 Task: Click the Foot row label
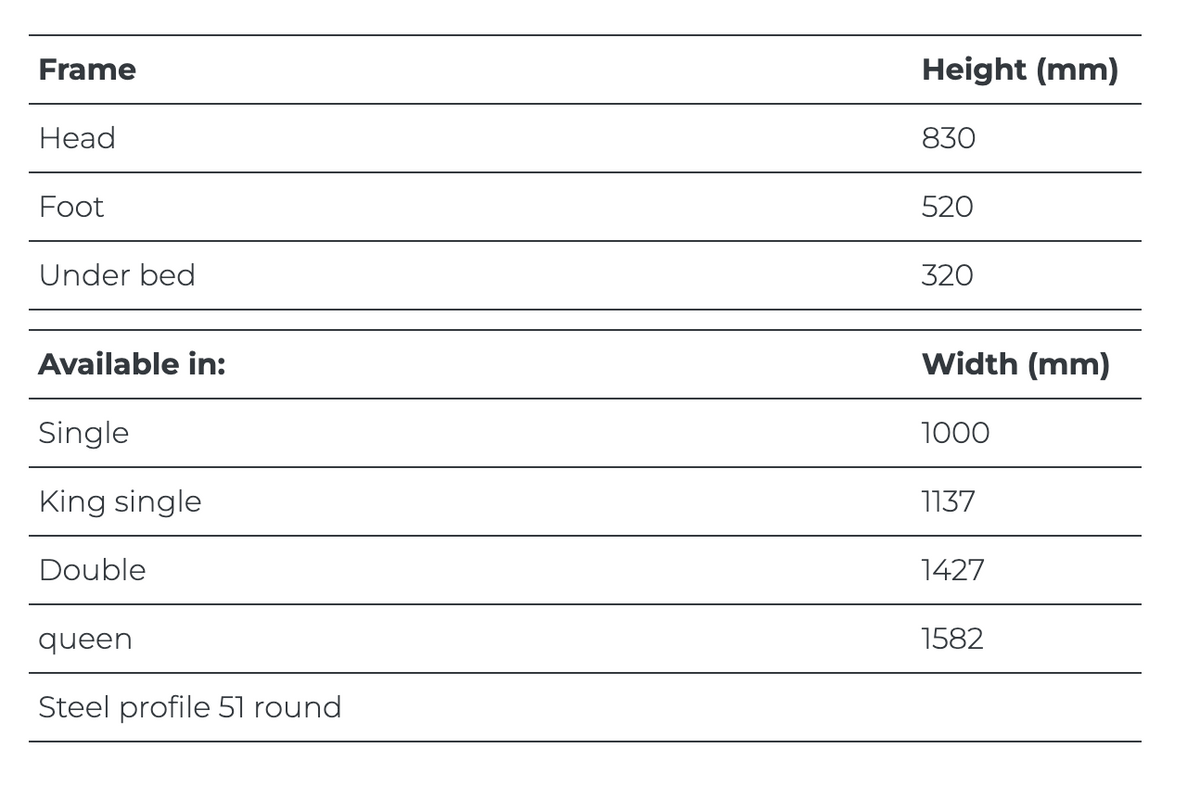coord(71,207)
